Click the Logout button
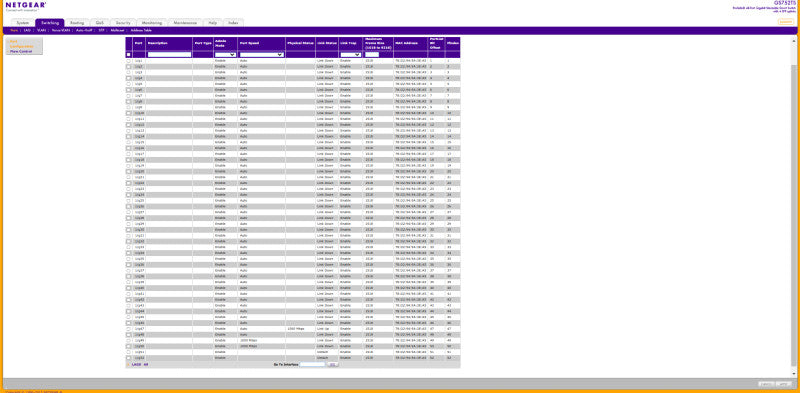This screenshot has height=393, width=800. (786, 21)
